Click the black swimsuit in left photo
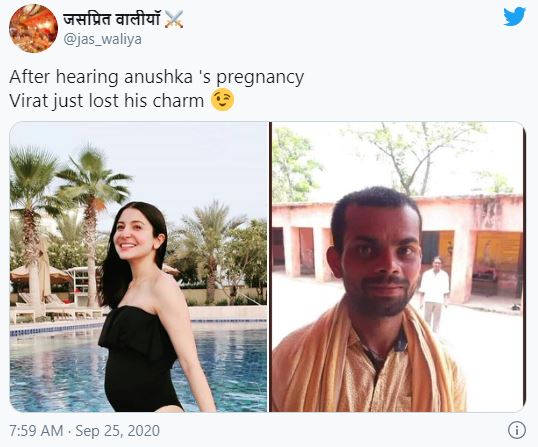This screenshot has height=447, width=538. pos(141,358)
